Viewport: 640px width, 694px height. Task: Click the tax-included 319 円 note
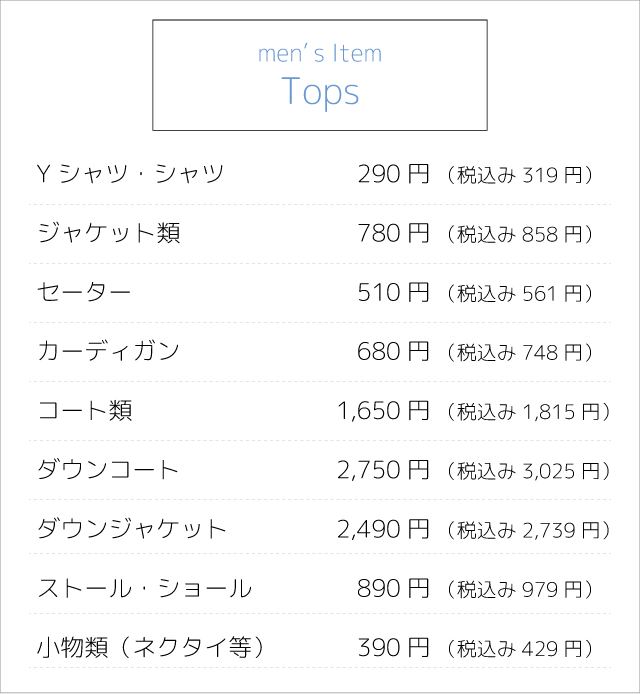pos(524,176)
